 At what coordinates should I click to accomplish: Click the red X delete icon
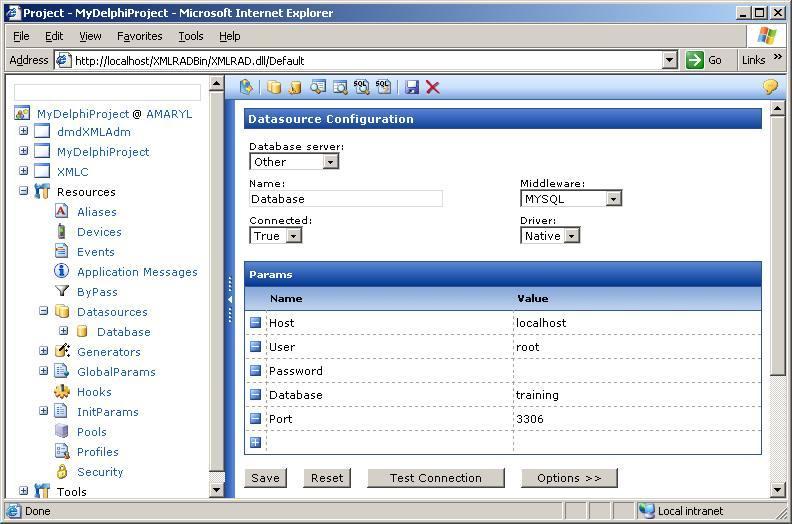[433, 88]
